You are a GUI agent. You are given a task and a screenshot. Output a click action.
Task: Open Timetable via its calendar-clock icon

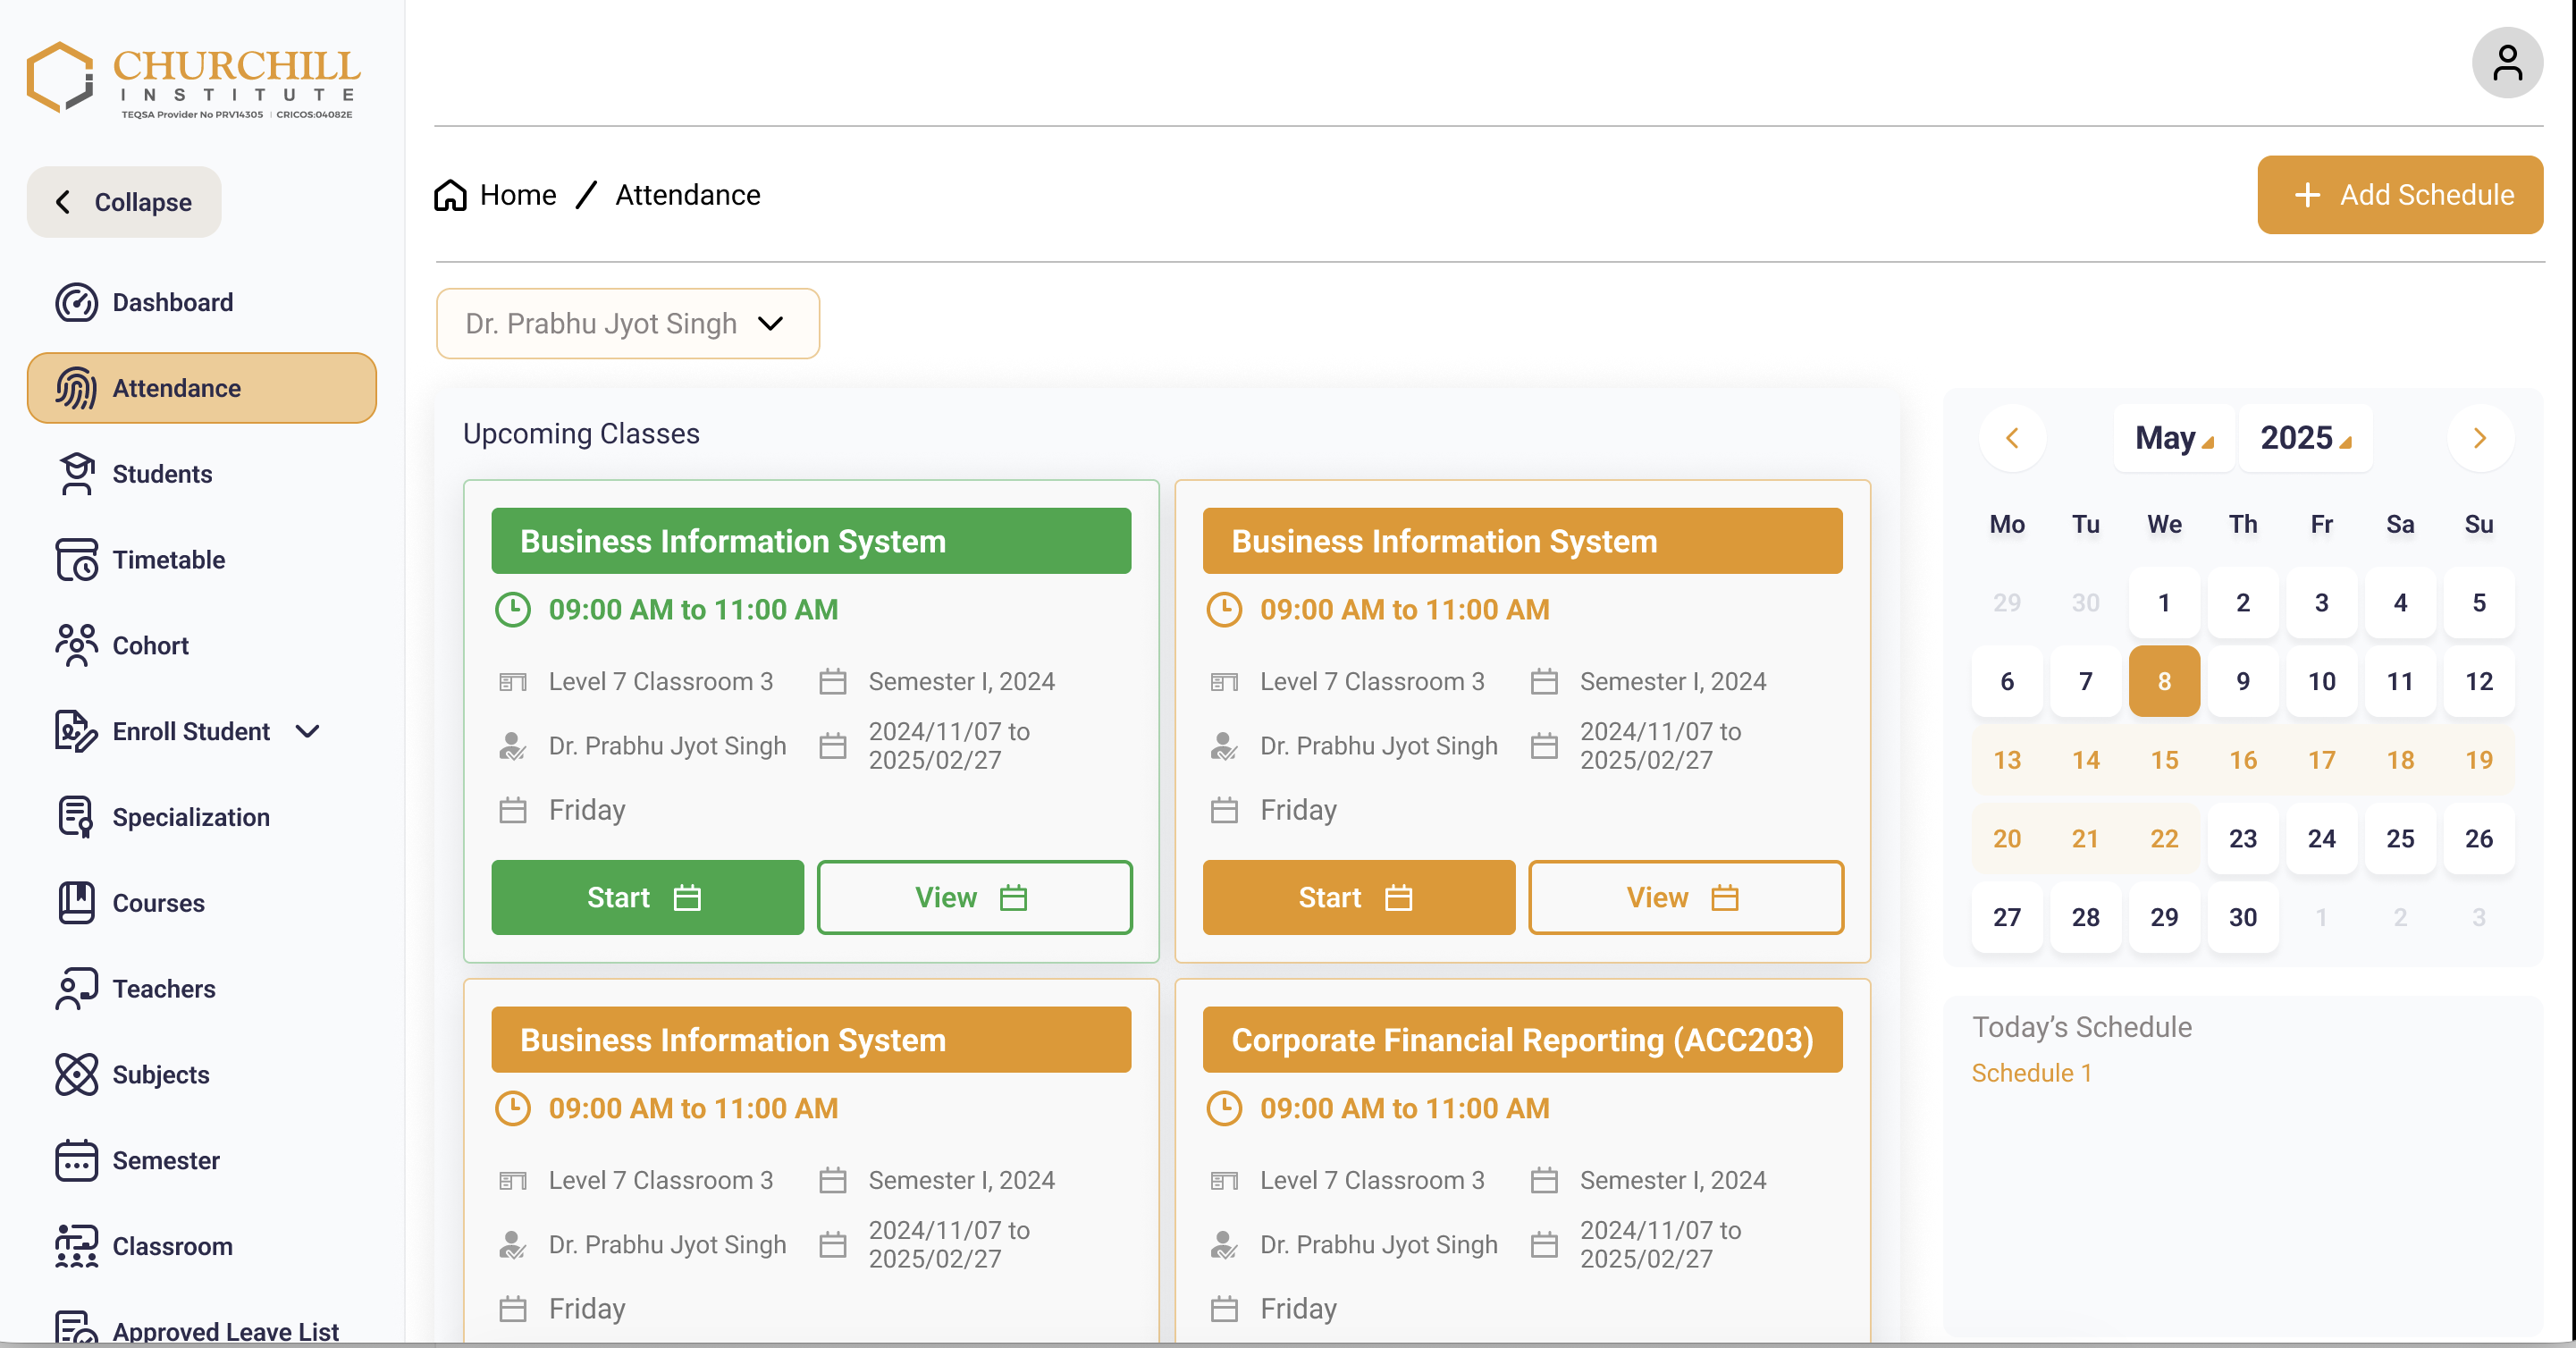[x=76, y=560]
